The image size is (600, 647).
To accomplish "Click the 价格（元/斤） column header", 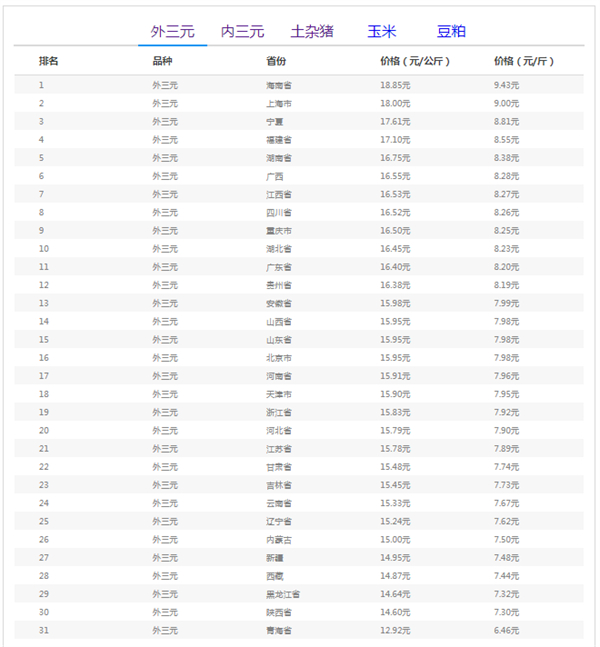I will (x=523, y=62).
